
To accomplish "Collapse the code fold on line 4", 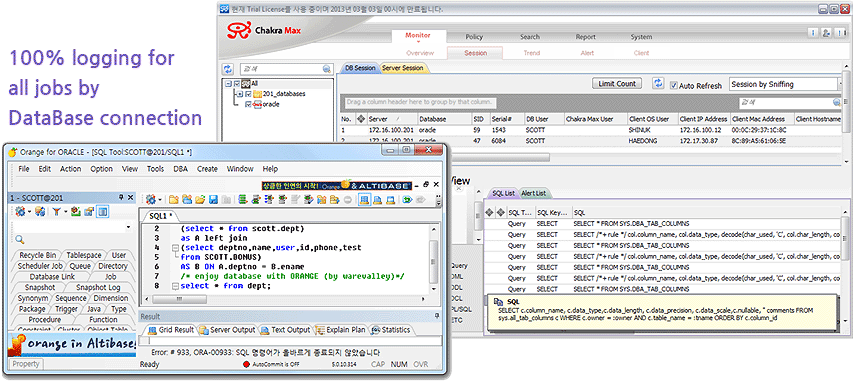I will [175, 248].
